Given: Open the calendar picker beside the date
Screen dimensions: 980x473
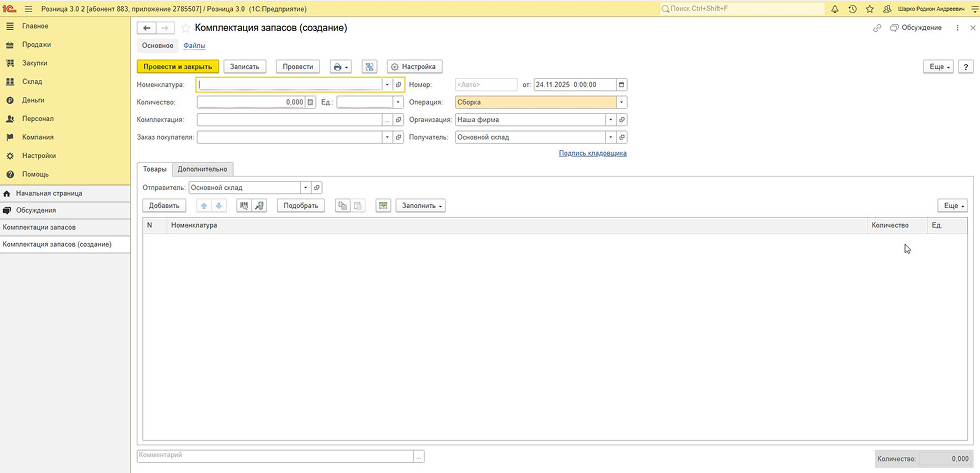Looking at the screenshot, I should (x=622, y=85).
